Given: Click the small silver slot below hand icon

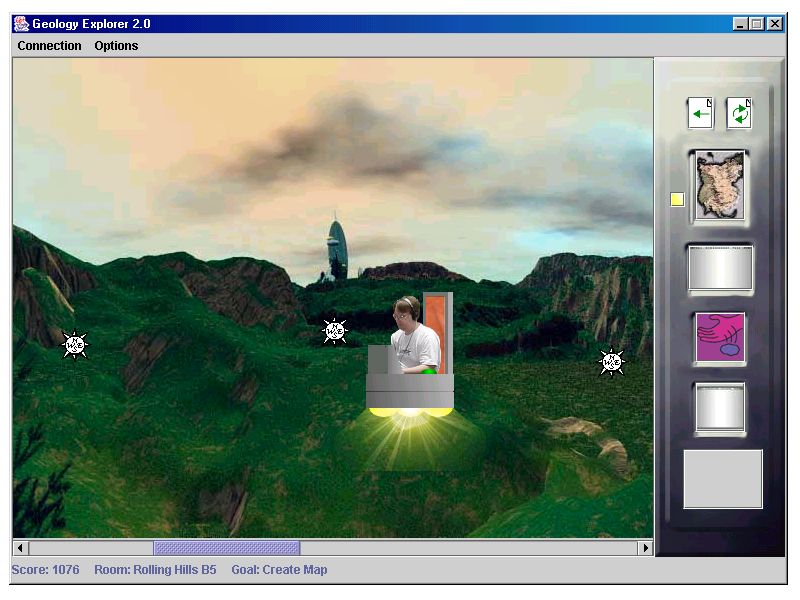Looking at the screenshot, I should (x=719, y=408).
